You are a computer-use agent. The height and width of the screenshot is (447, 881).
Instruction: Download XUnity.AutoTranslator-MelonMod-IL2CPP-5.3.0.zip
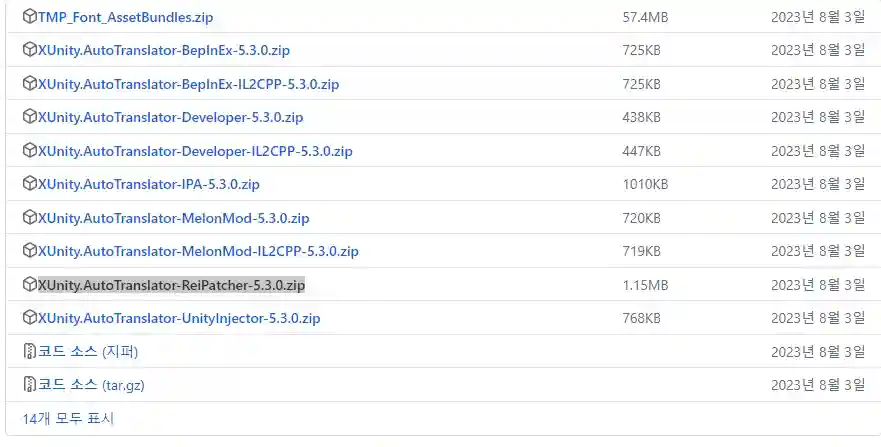[198, 251]
